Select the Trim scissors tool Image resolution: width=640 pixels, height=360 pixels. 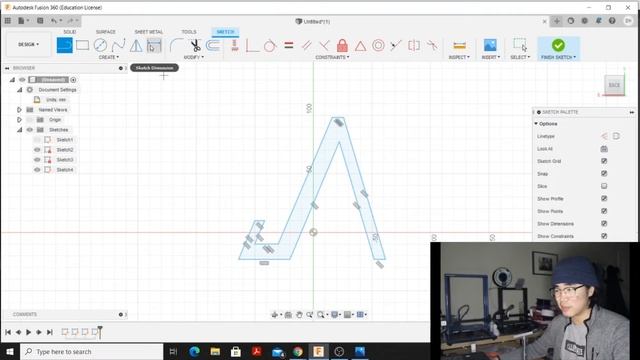pyautogui.click(x=195, y=45)
